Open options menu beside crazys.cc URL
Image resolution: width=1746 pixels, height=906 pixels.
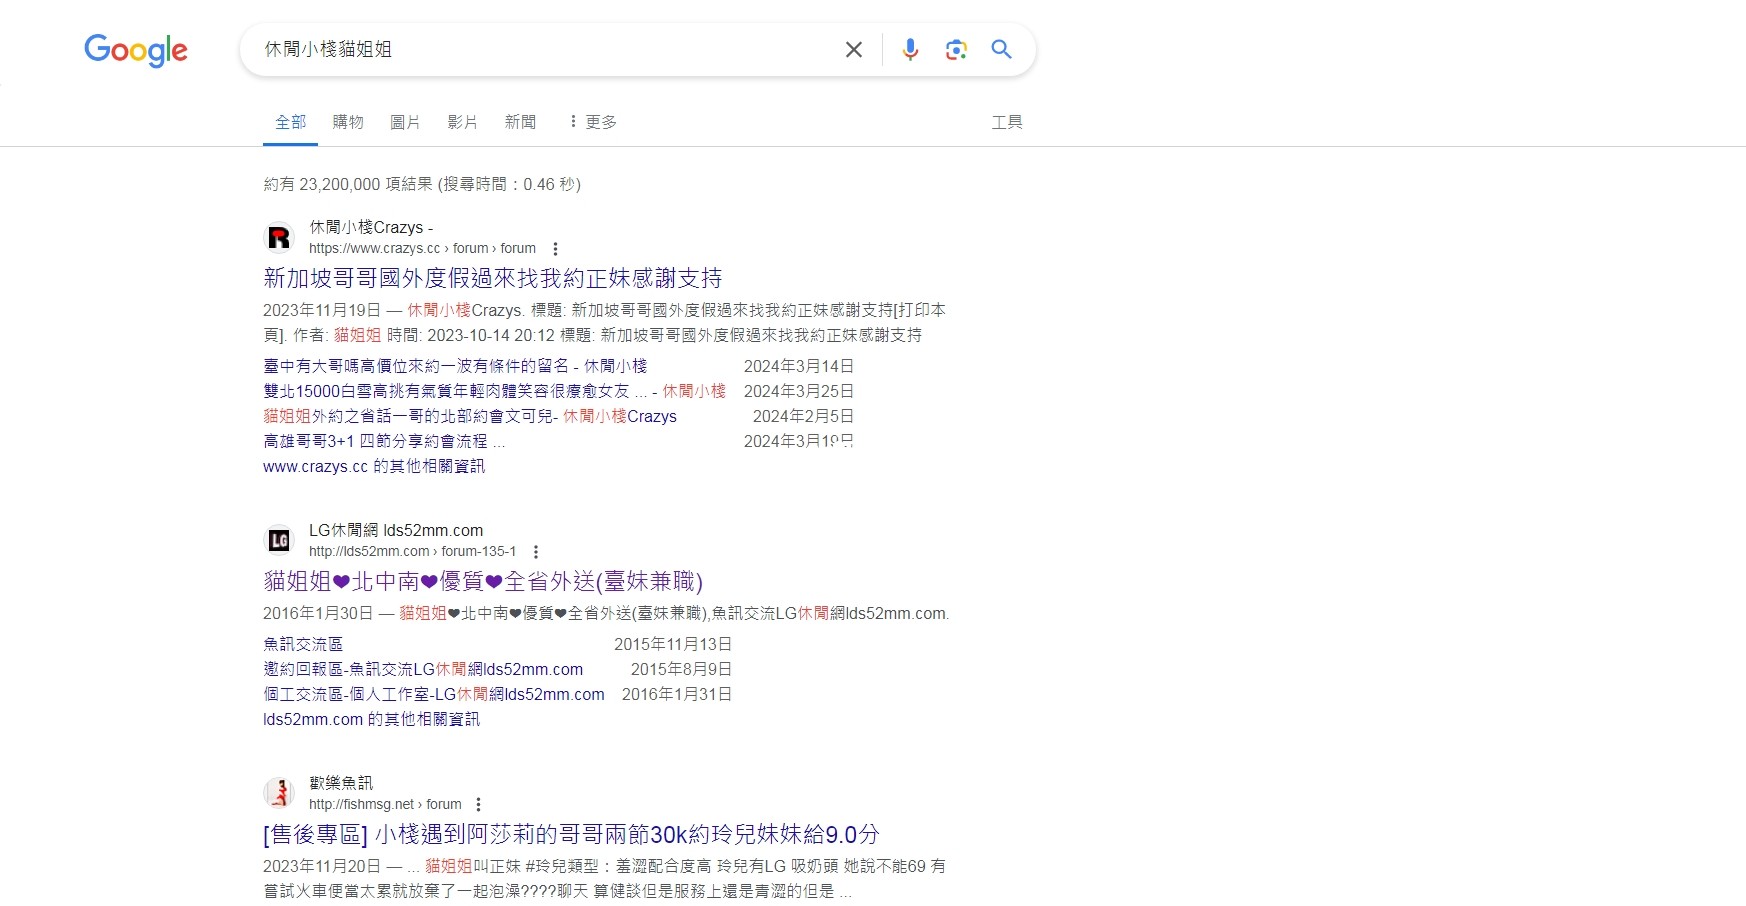point(555,249)
